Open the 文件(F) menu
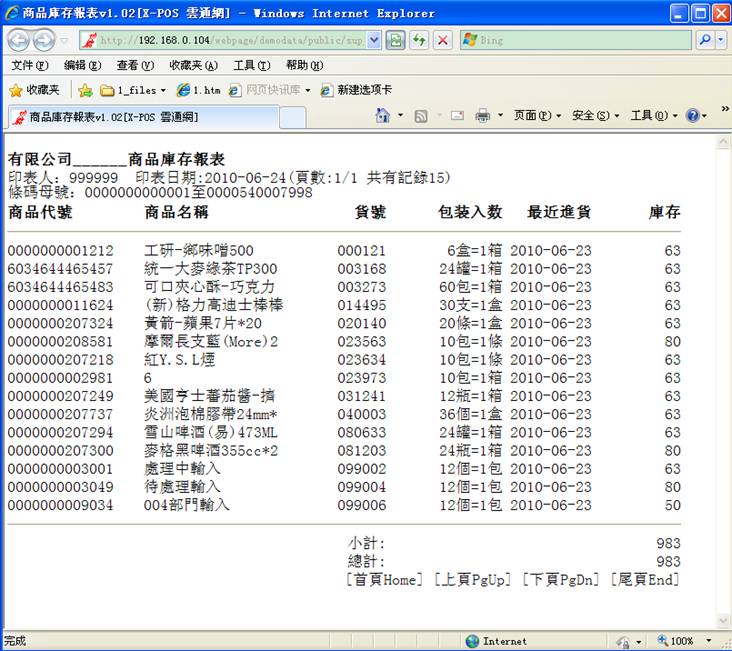Viewport: 732px width, 651px height. [29, 65]
